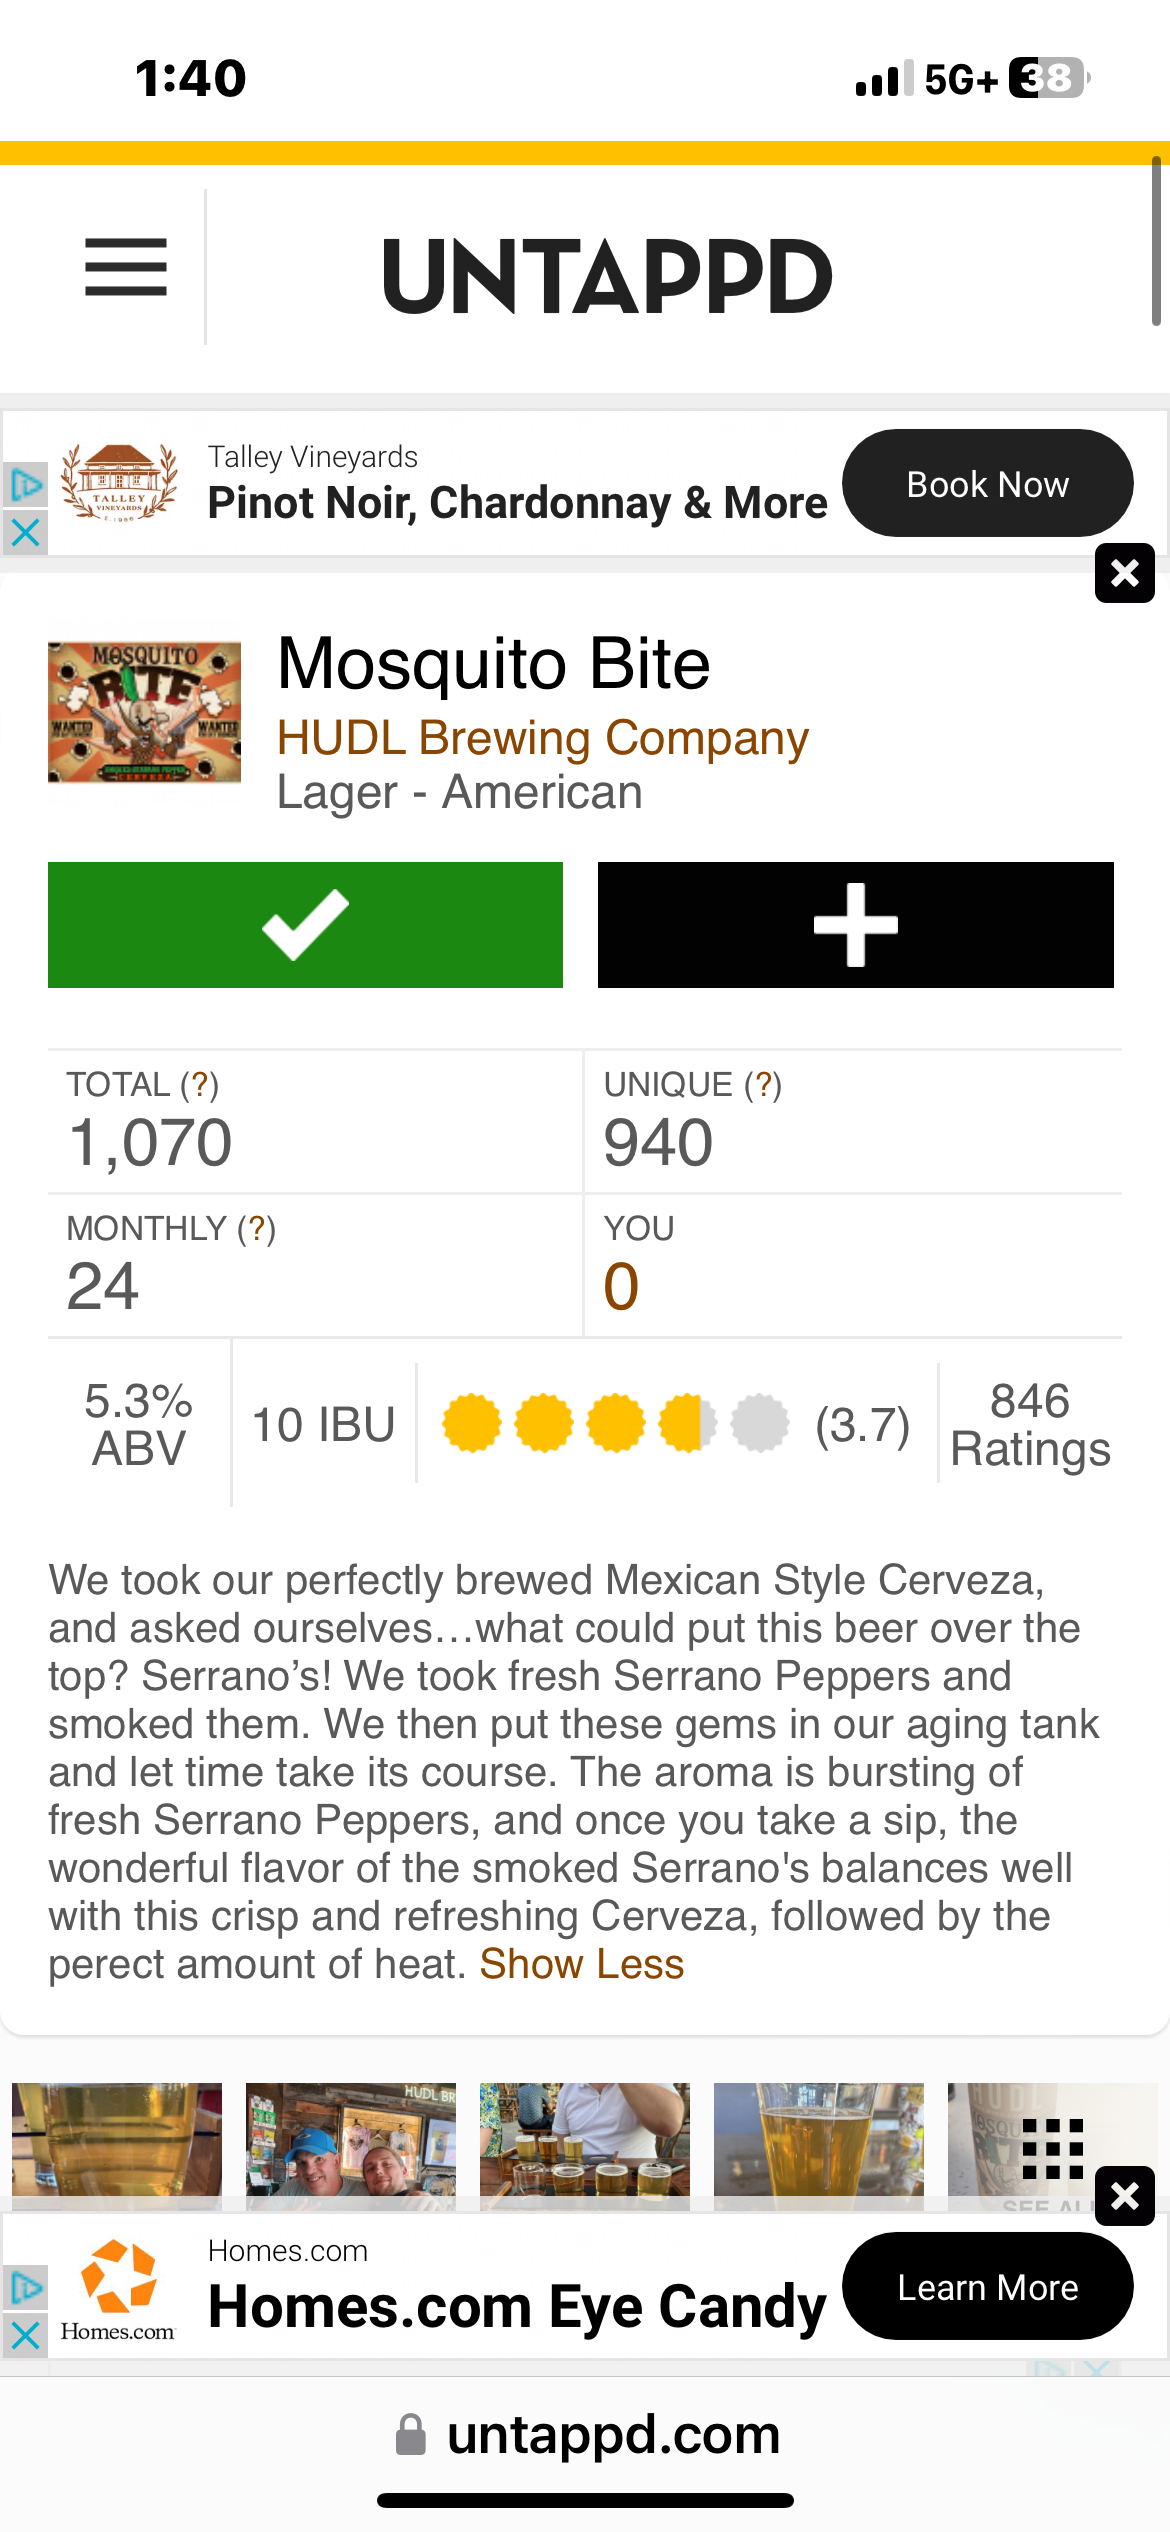Screen dimensions: 1170x2532
Task: Tap the grid See All photos icon
Action: tap(1052, 2149)
